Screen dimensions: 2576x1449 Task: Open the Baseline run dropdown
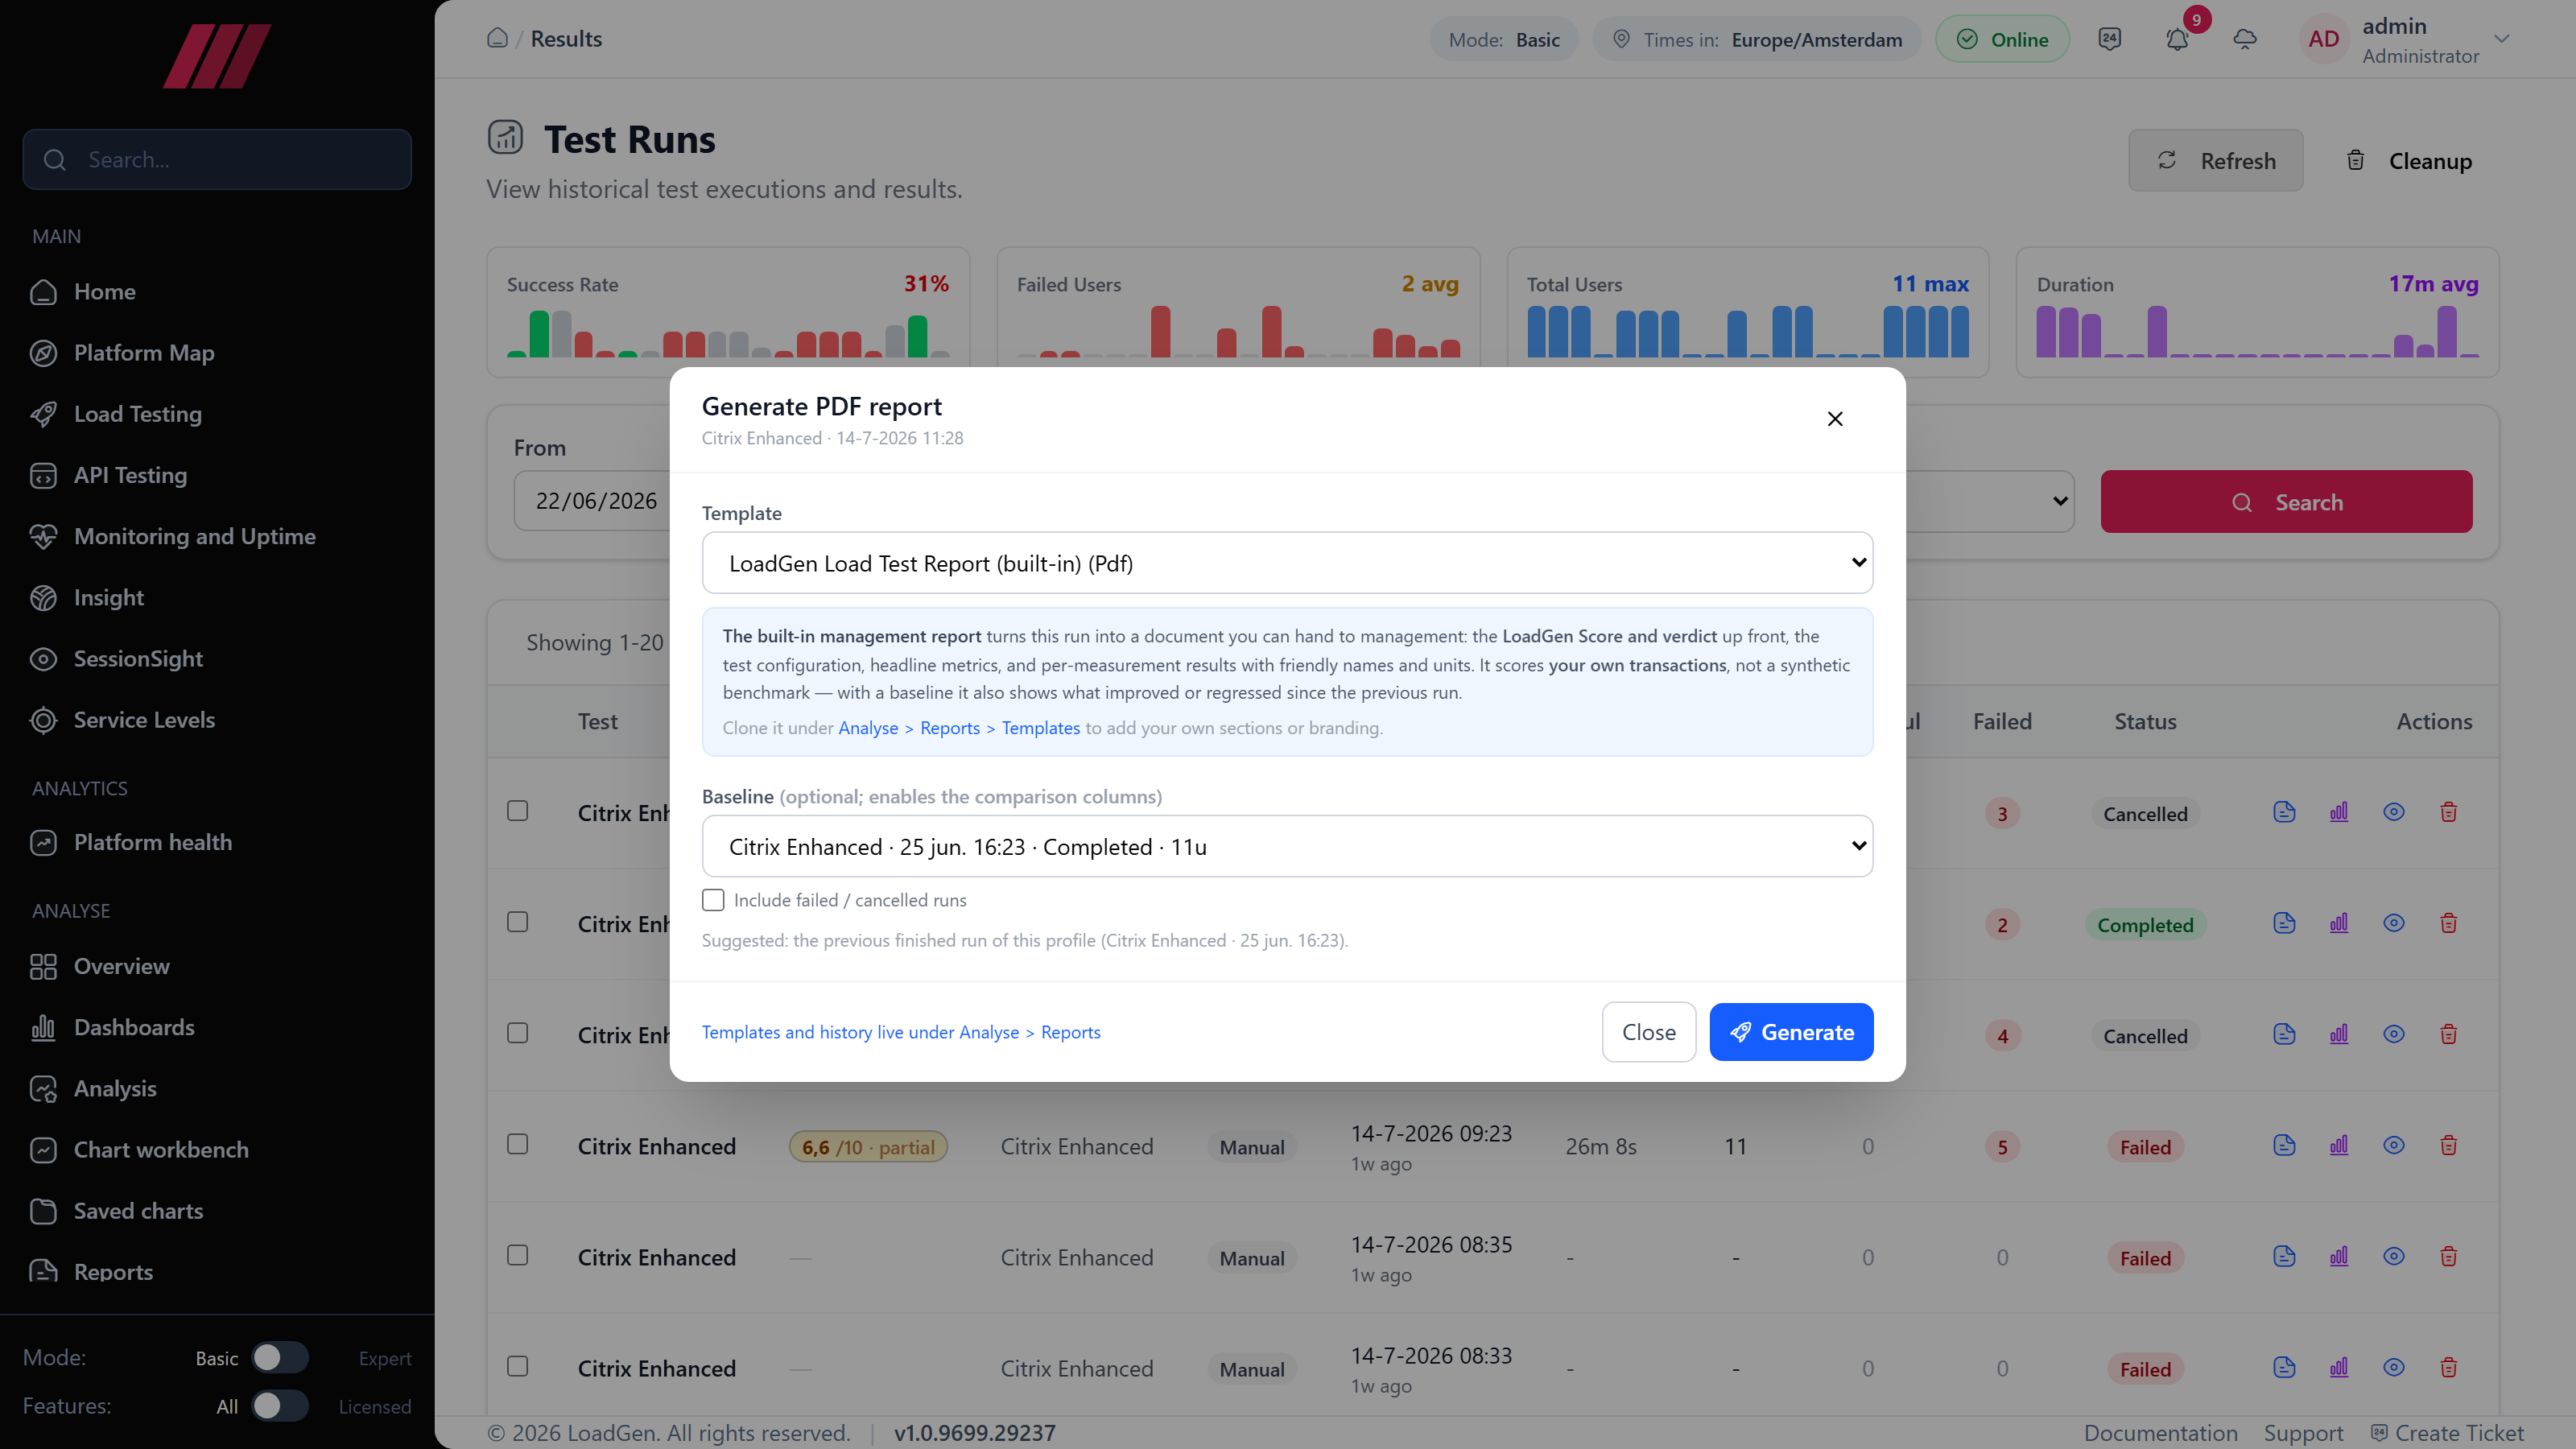point(1287,846)
